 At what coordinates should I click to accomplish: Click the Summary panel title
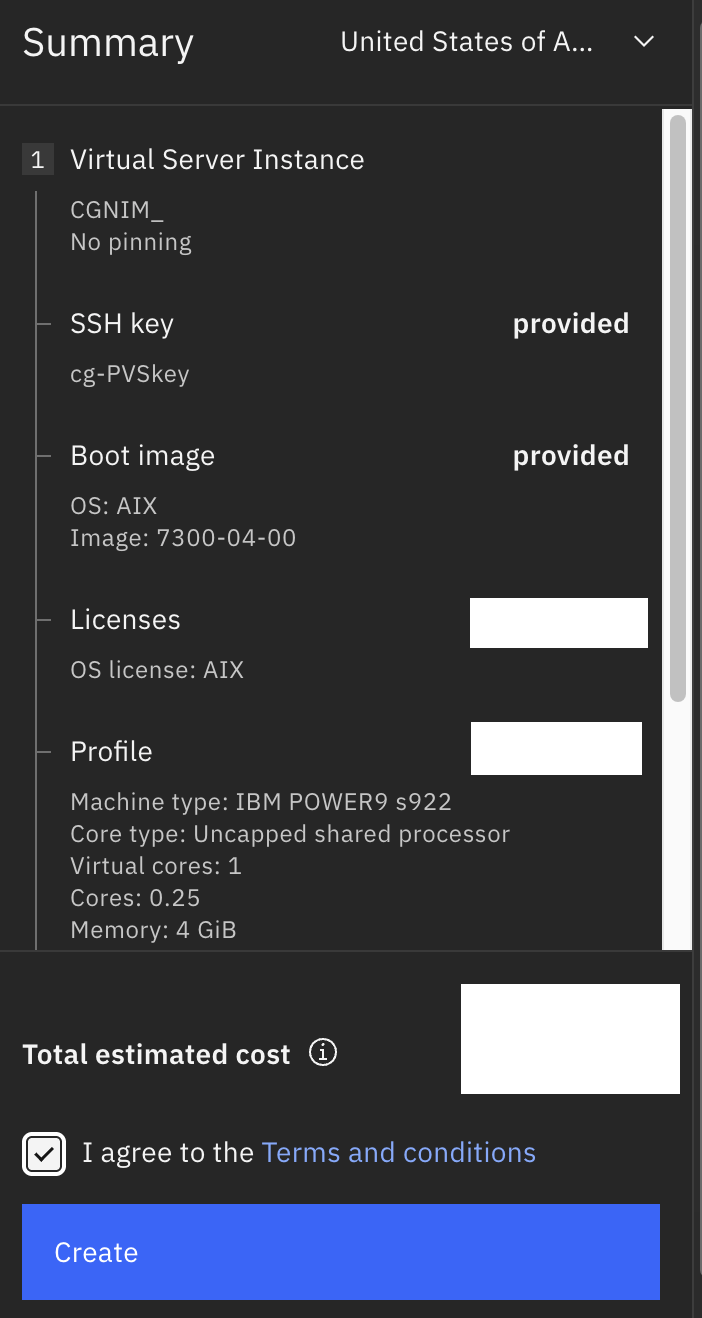coord(108,43)
